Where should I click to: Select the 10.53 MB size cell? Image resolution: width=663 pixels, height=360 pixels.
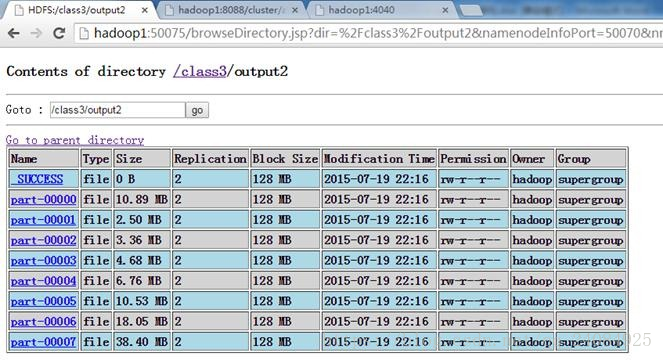click(x=142, y=301)
